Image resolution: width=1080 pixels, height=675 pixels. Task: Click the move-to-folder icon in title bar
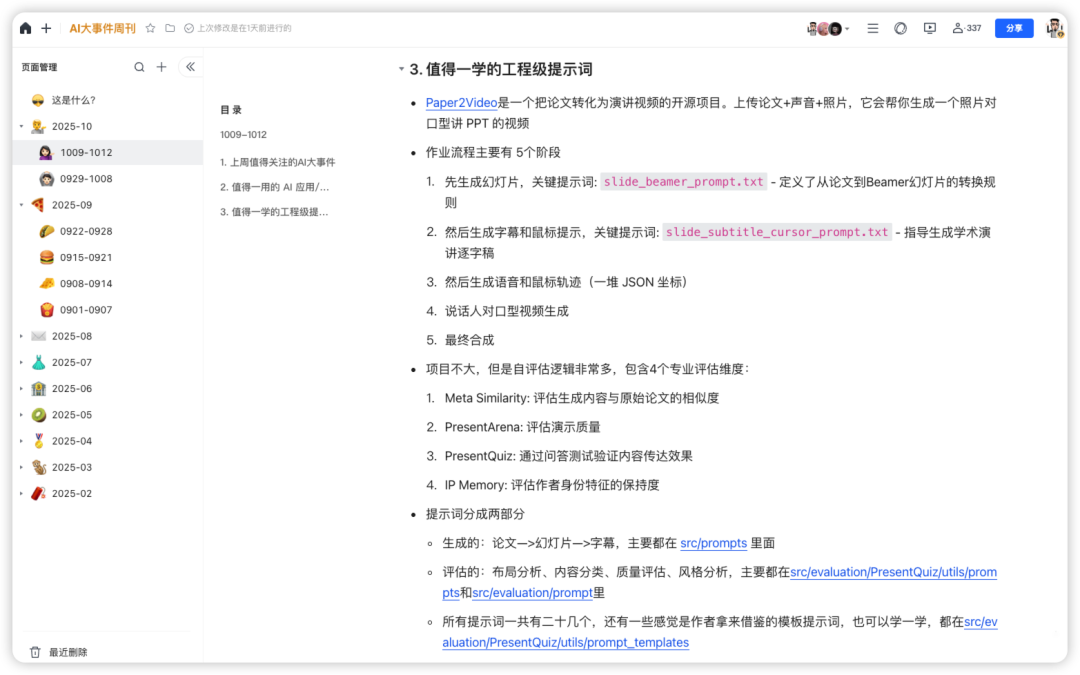170,28
